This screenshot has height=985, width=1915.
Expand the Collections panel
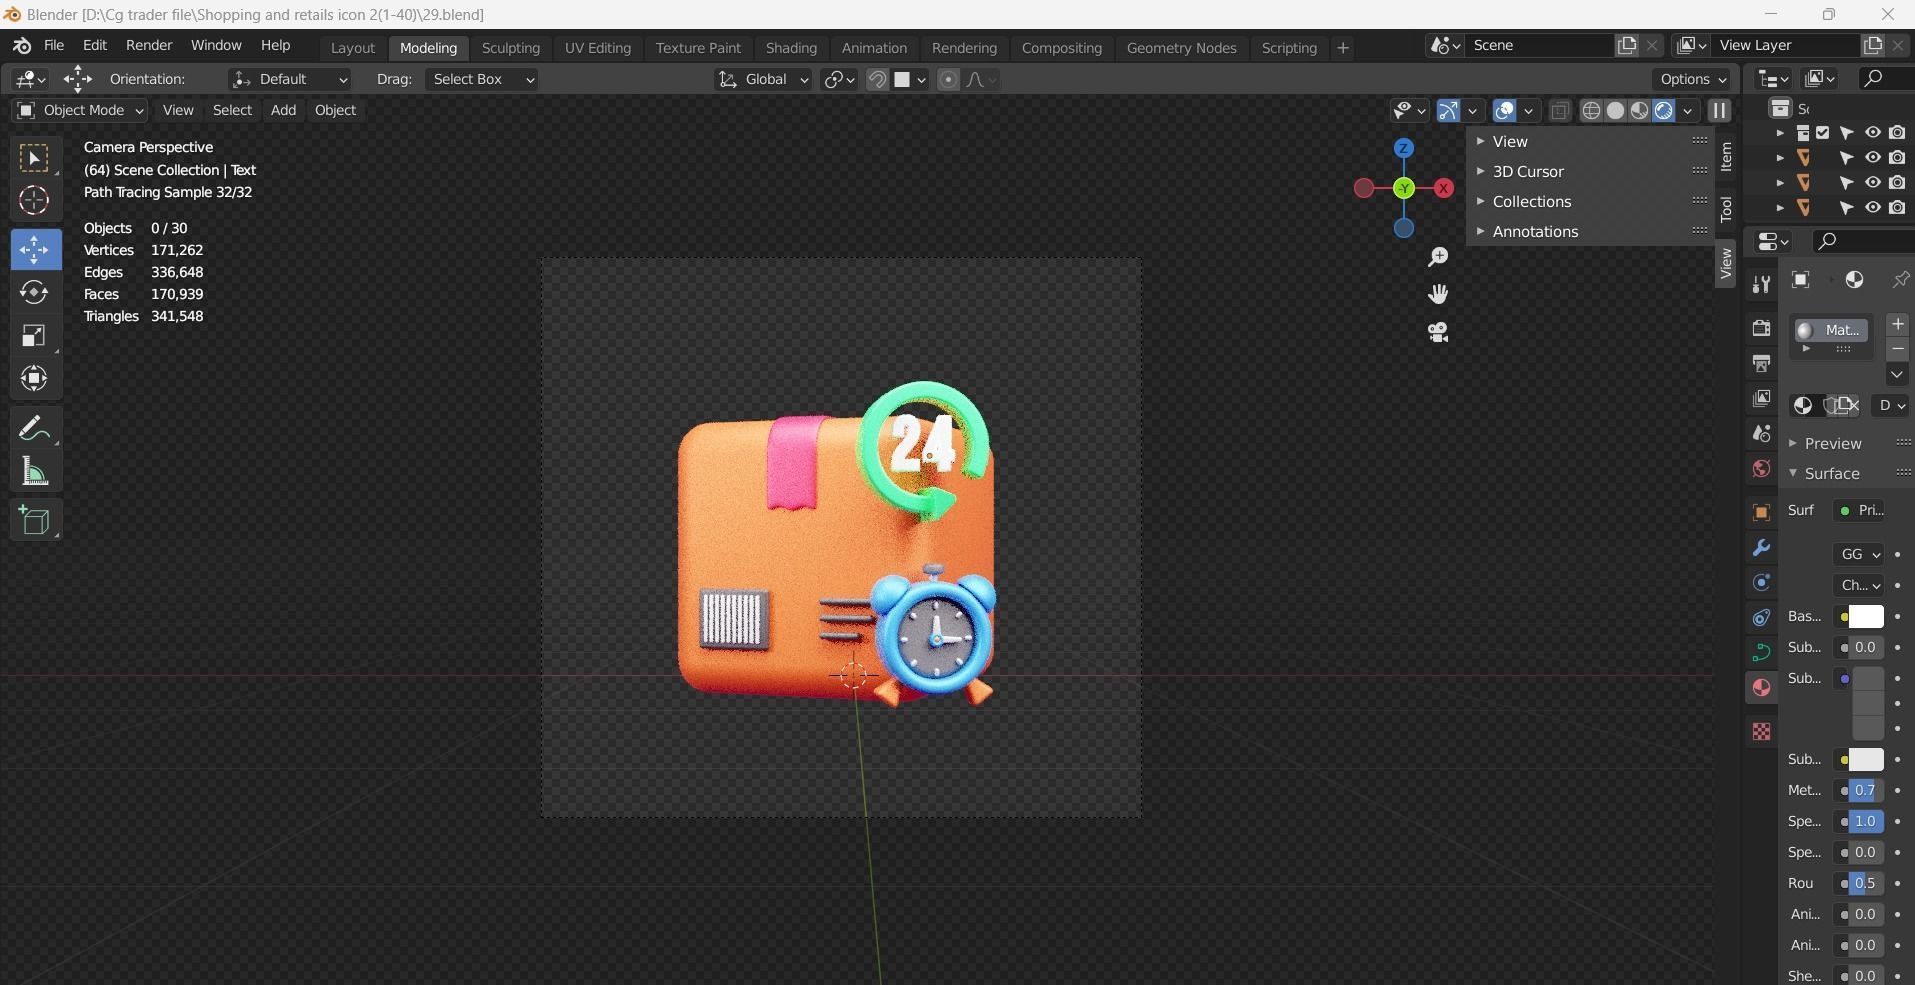coord(1532,201)
